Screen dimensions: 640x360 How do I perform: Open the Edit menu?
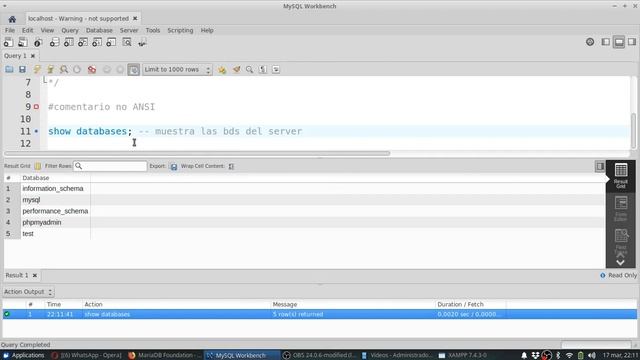tap(27, 30)
